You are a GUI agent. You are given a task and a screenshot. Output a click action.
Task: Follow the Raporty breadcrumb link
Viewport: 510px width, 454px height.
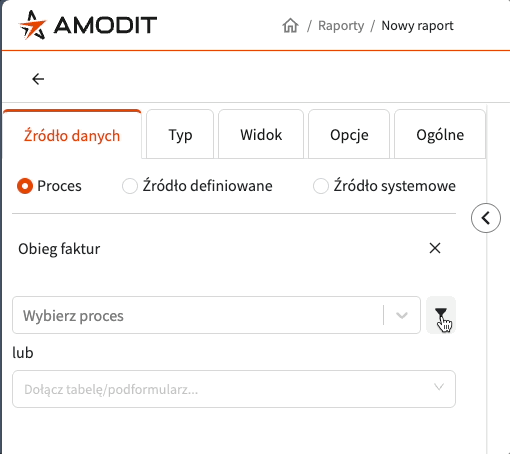click(x=341, y=26)
